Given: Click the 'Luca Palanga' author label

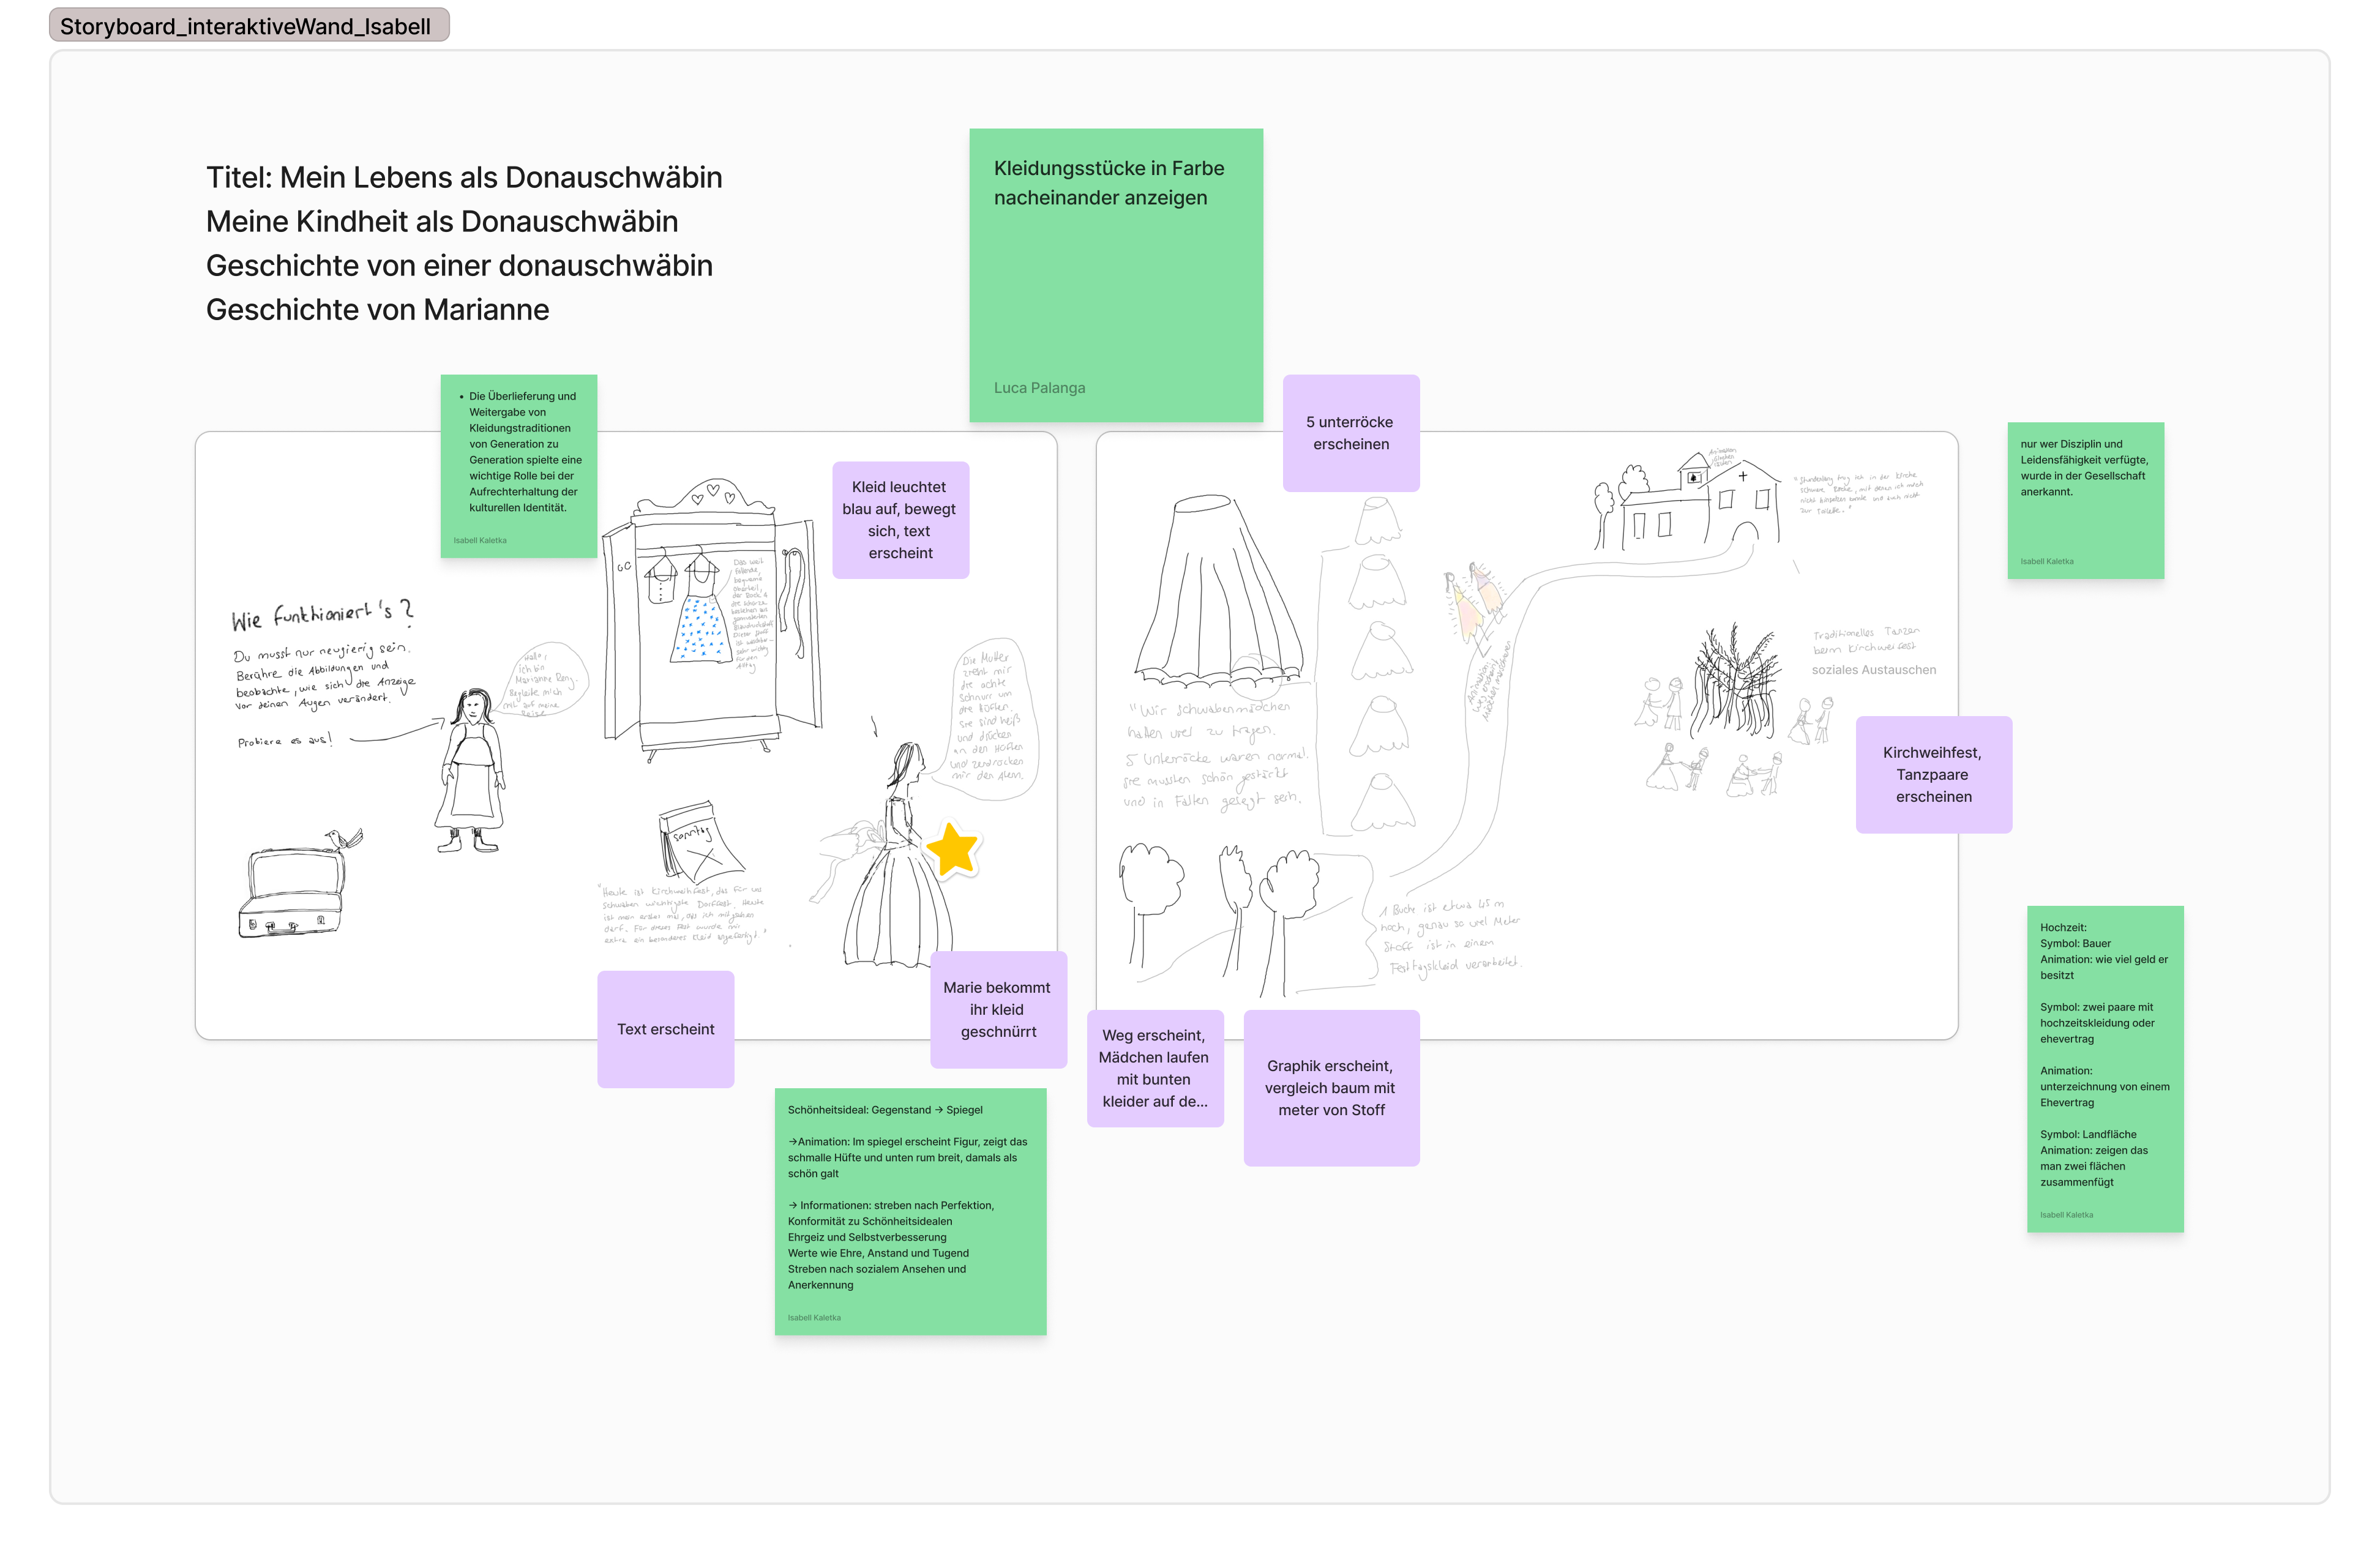Looking at the screenshot, I should 1039,388.
